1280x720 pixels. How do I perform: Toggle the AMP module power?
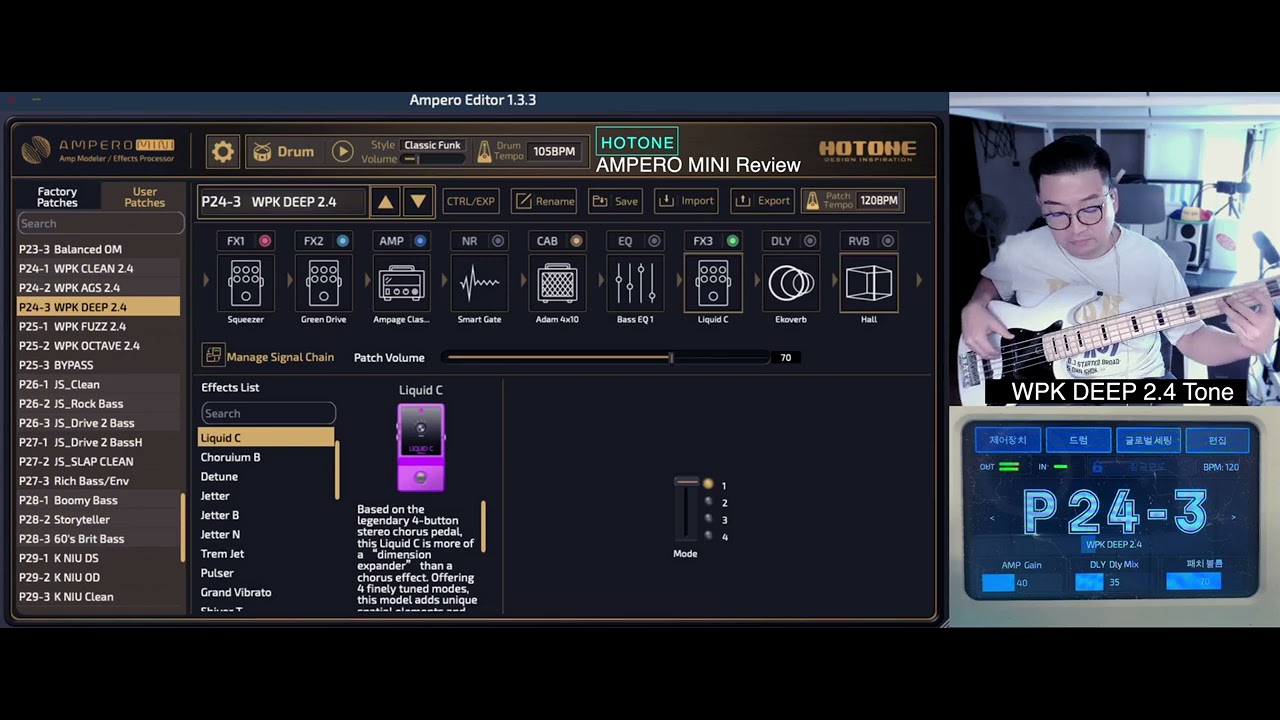(420, 241)
